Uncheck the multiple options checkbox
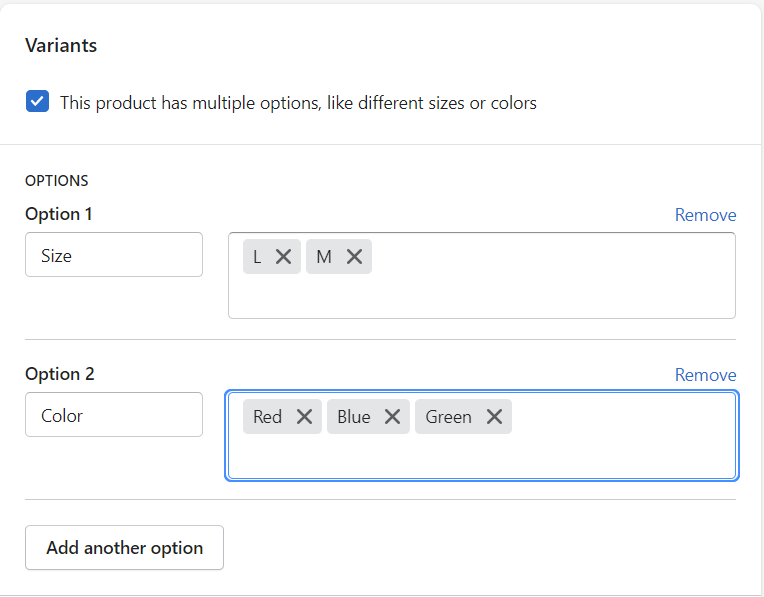 (38, 101)
